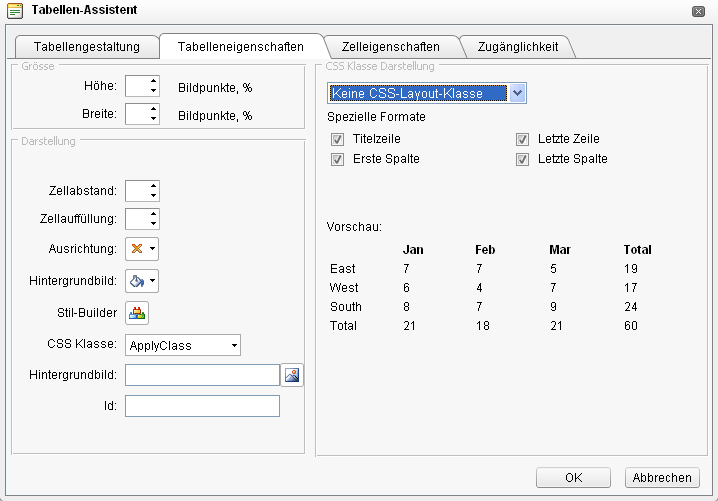Uncheck the Letzte Zeile checkbox
718x501 pixels.
tap(522, 139)
